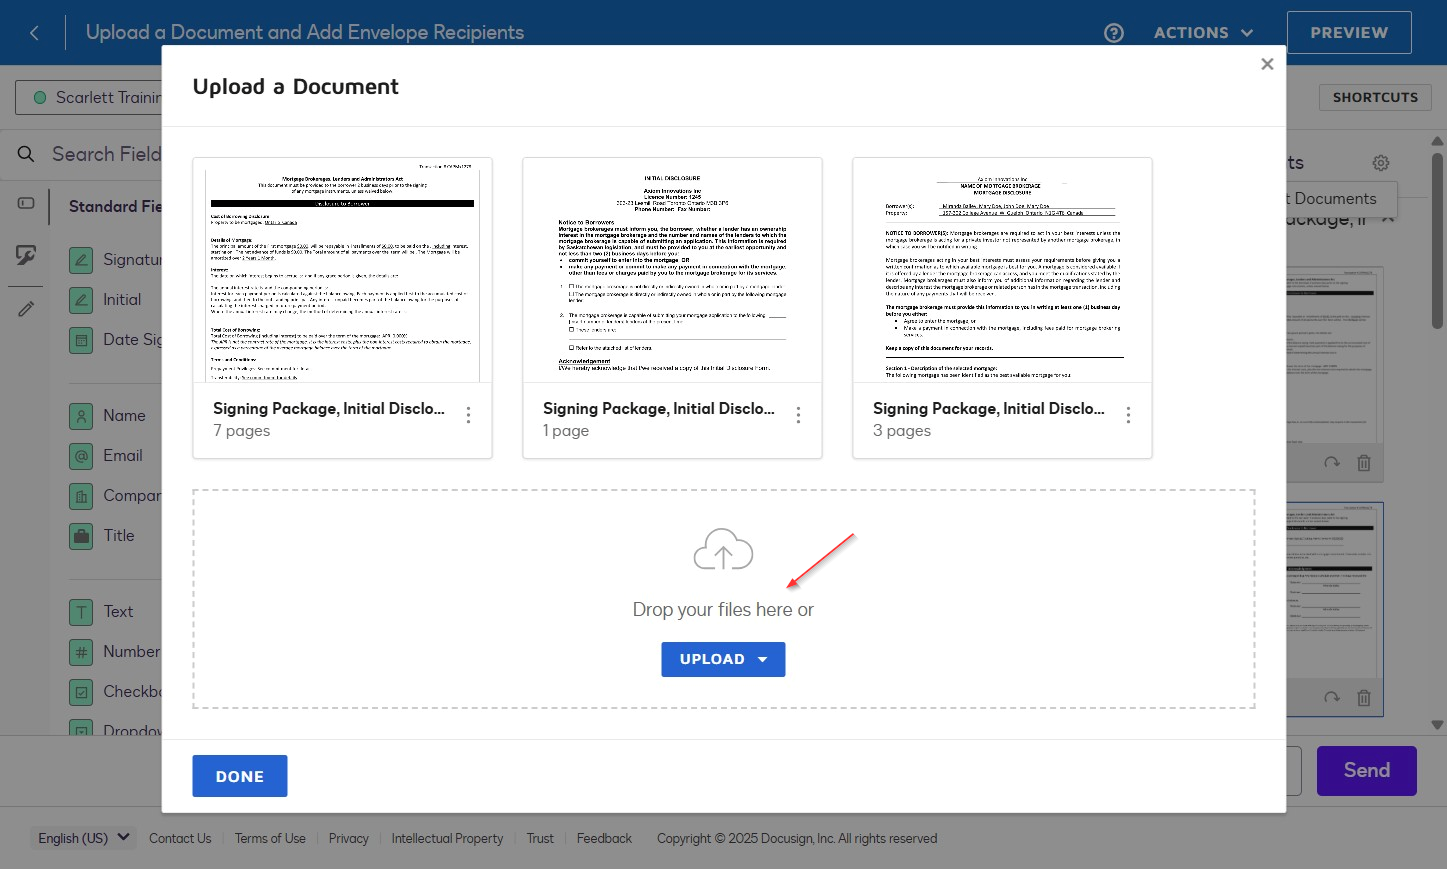This screenshot has height=869, width=1447.
Task: Click the "7 pages" text
Action: point(241,431)
